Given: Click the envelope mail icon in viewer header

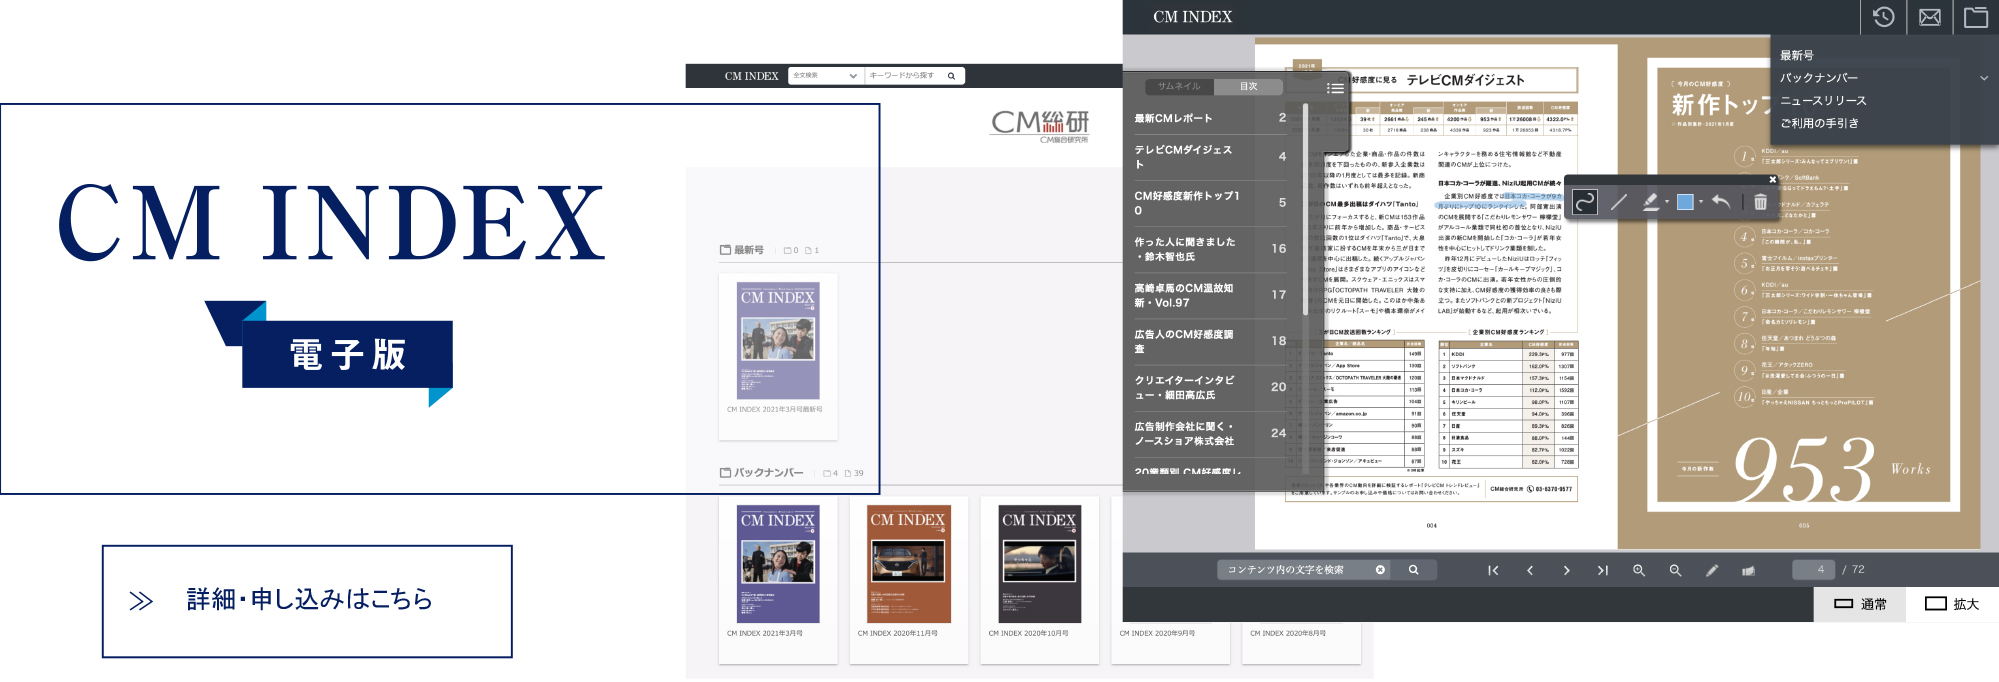Looking at the screenshot, I should [x=1930, y=17].
